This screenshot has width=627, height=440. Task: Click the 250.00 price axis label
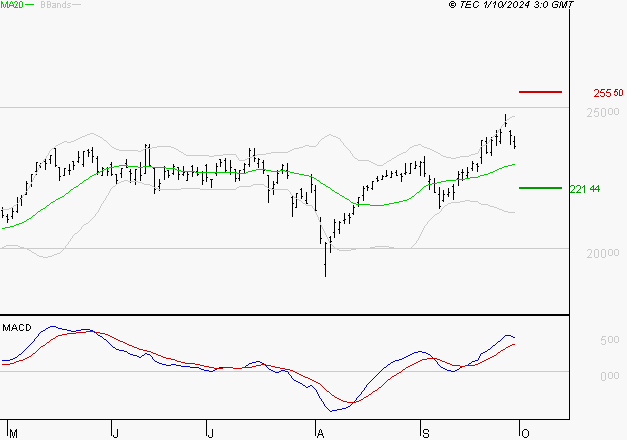point(603,113)
